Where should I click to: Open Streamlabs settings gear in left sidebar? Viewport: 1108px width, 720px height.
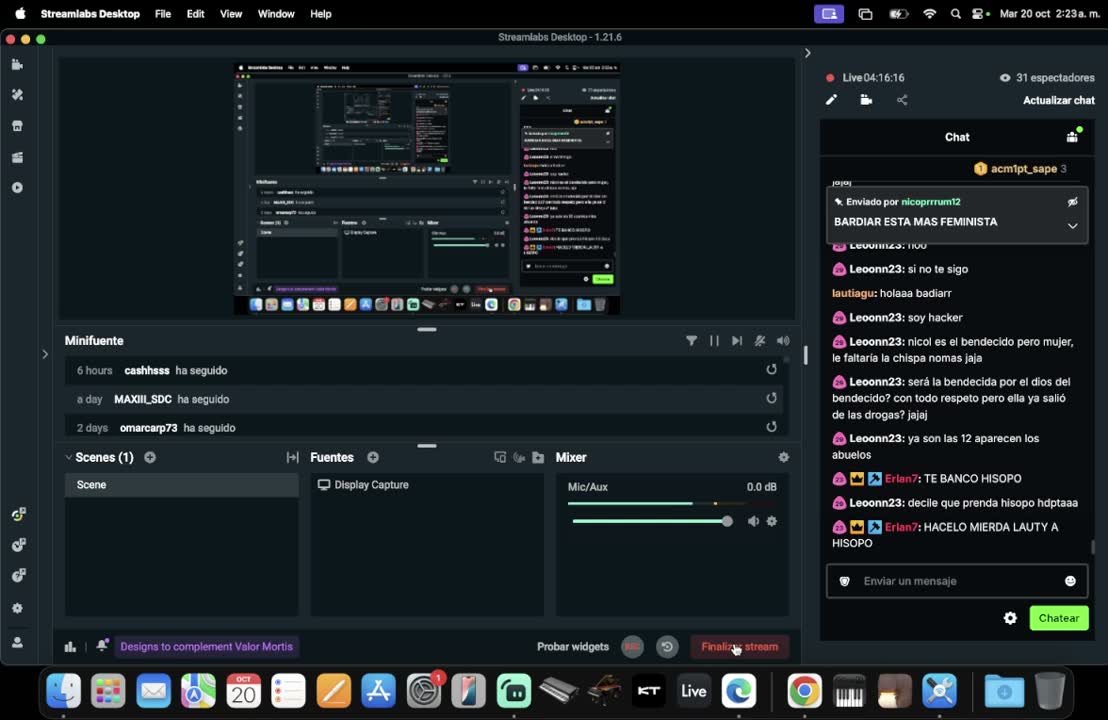tap(18, 608)
